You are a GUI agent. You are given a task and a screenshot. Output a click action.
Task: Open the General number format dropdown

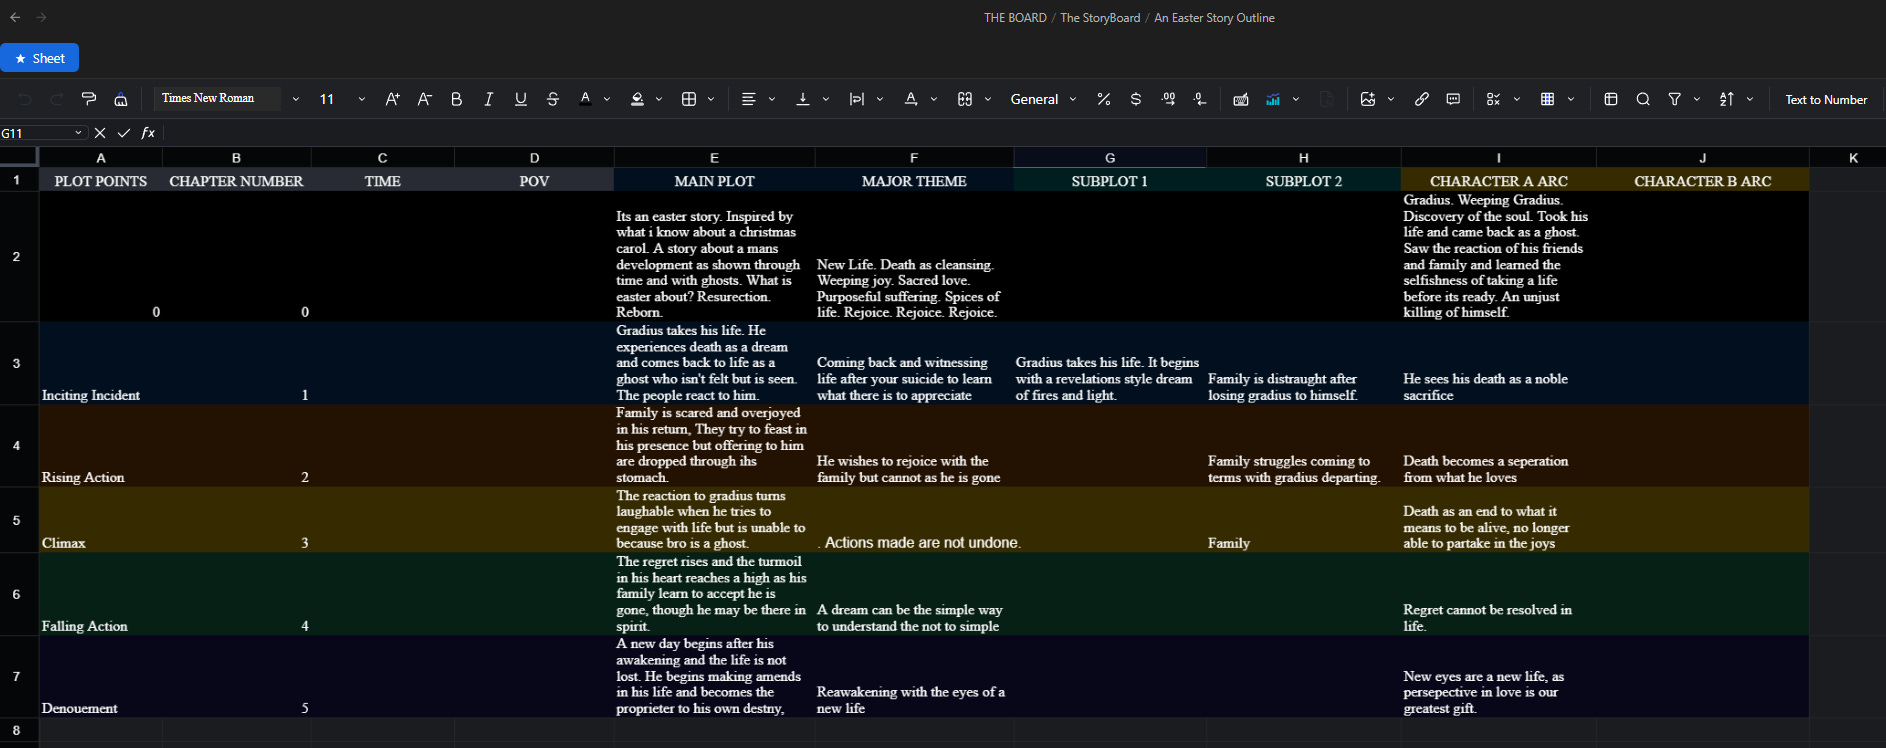[1043, 99]
